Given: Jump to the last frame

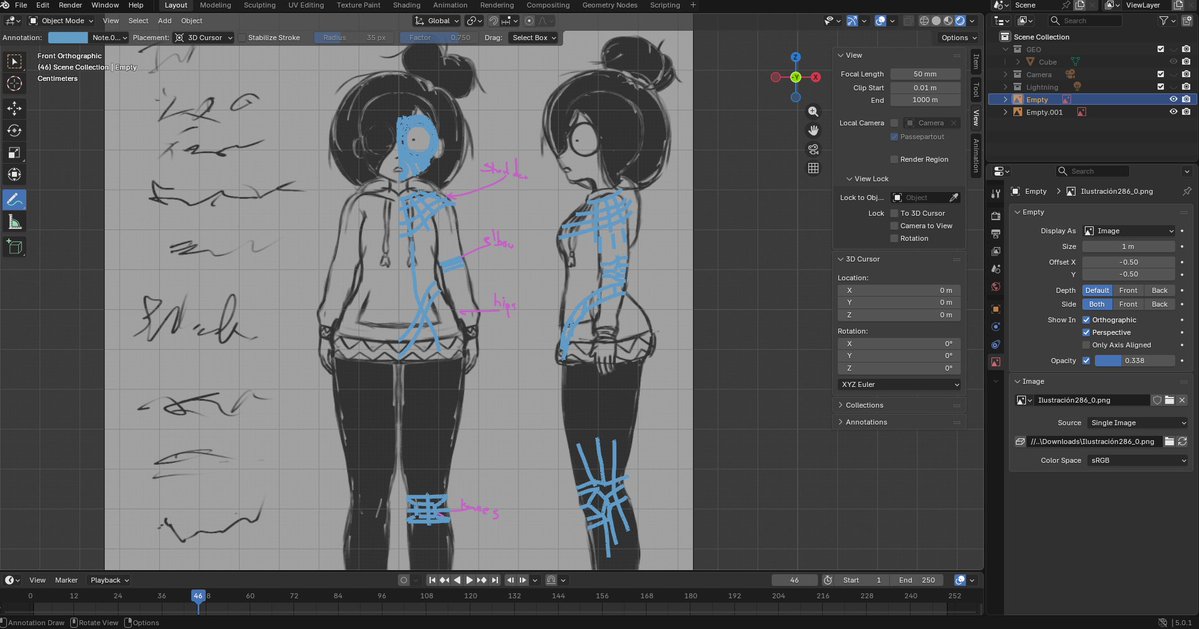Looking at the screenshot, I should pos(495,580).
